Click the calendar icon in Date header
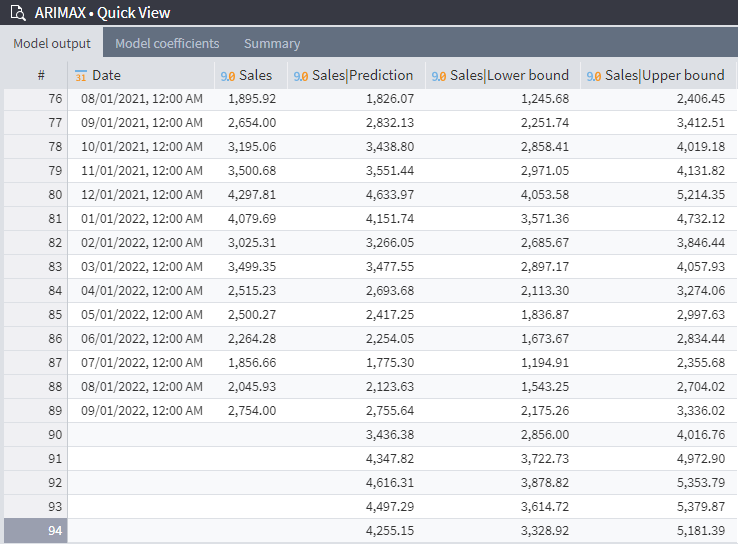Viewport: 738px width, 544px height. 81,76
